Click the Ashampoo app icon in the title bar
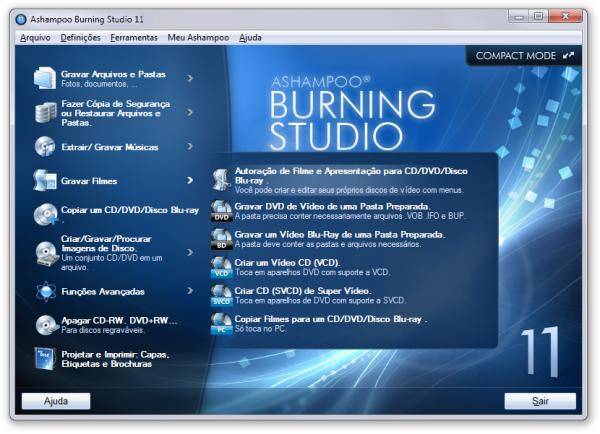 pos(21,19)
